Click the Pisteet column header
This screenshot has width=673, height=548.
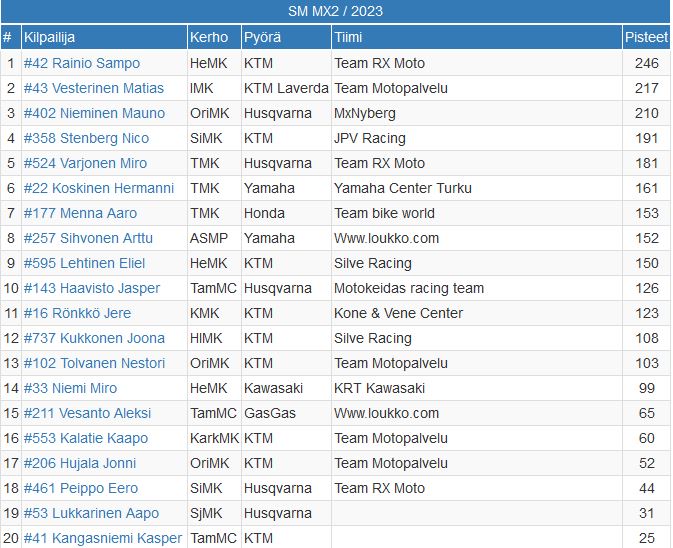646,38
